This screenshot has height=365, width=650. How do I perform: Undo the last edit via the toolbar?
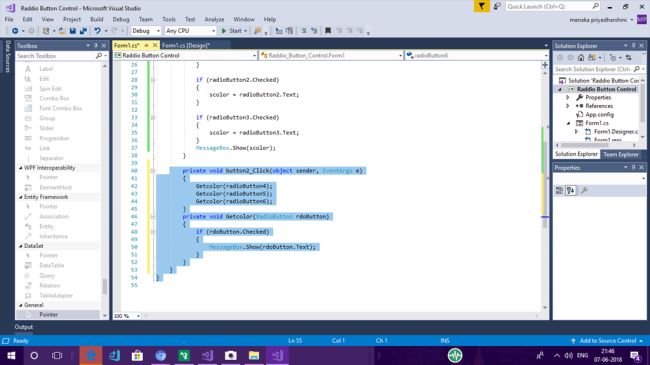97,31
